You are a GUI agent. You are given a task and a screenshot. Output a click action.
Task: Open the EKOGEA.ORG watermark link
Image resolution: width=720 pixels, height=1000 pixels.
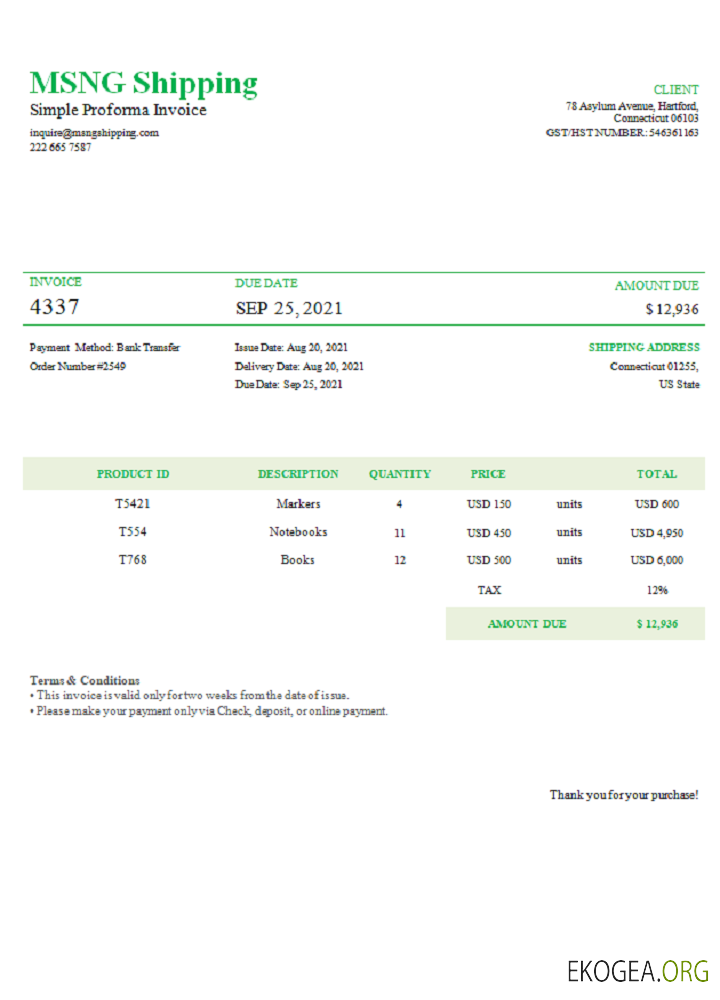(x=638, y=970)
